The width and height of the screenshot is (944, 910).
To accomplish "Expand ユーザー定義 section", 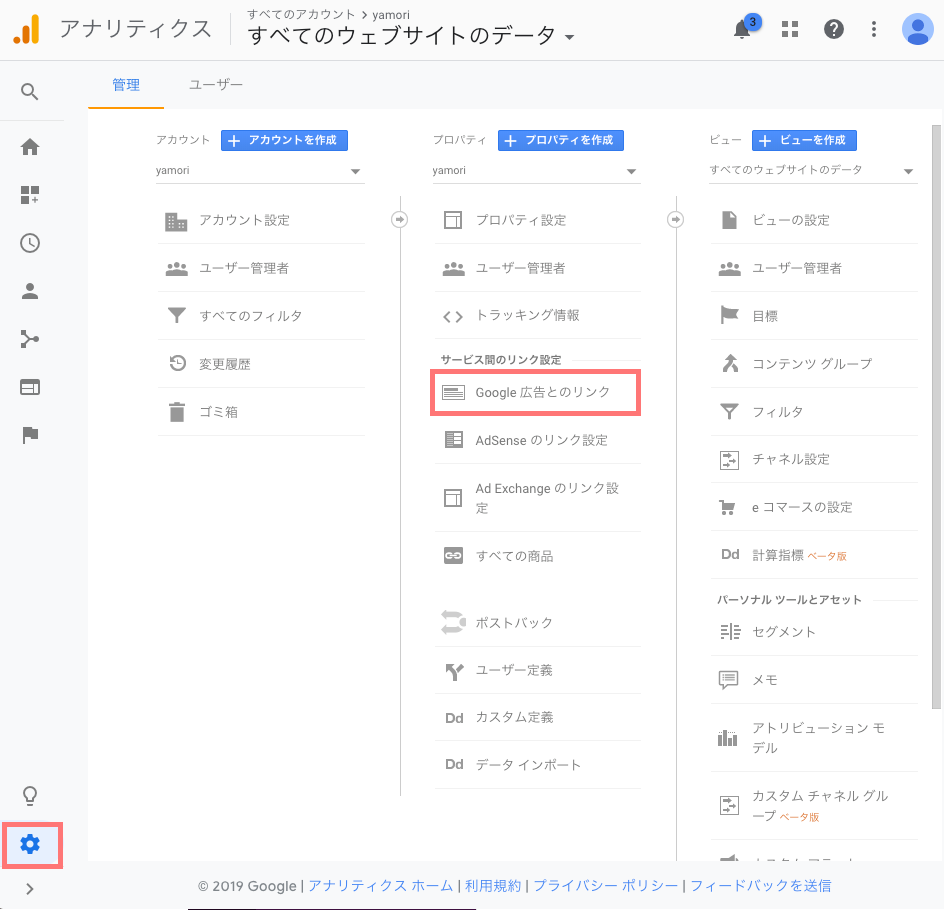I will [537, 670].
